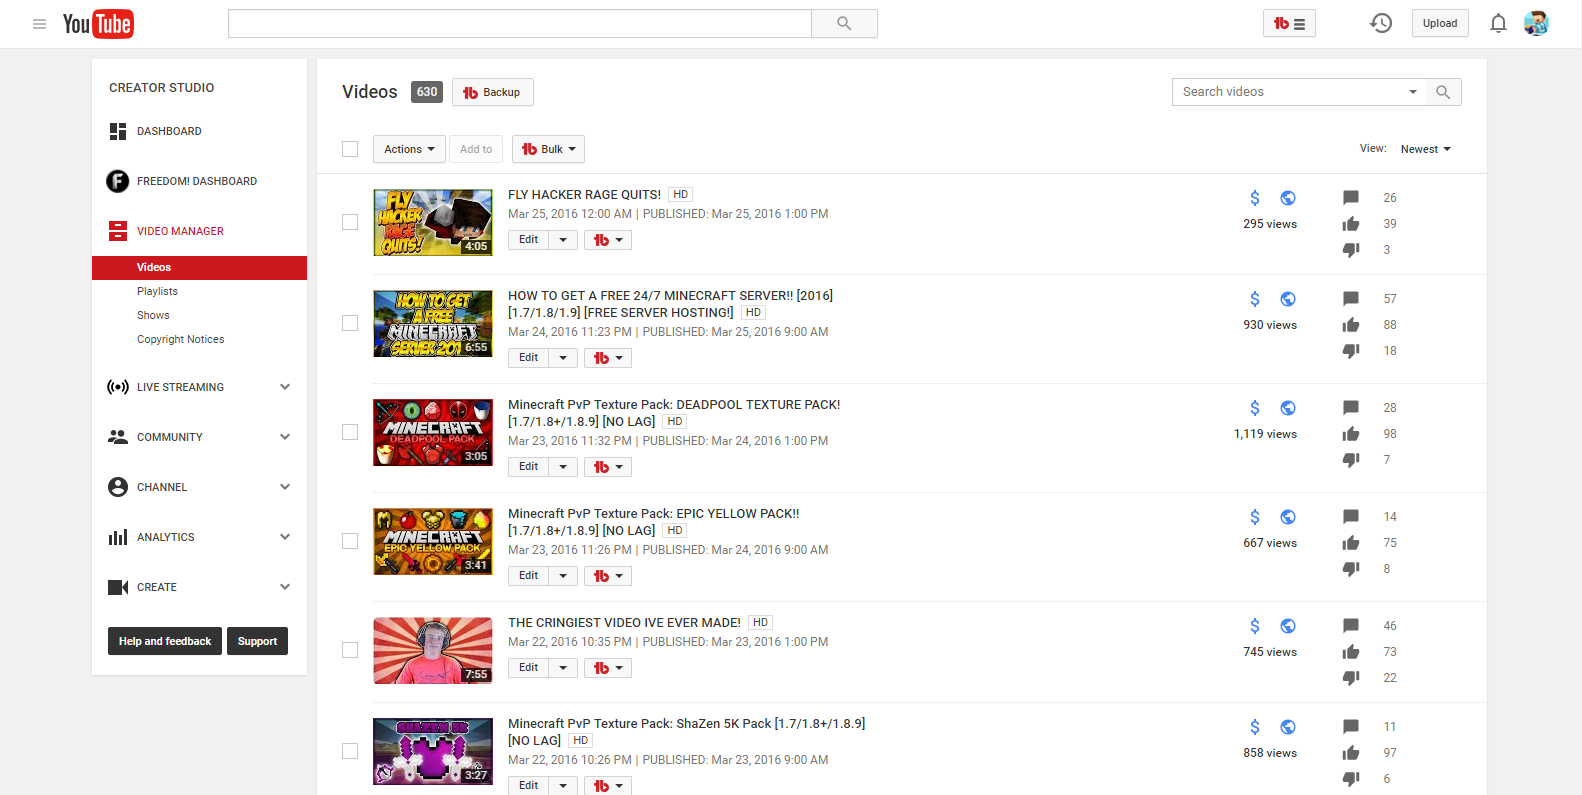Screen dimensions: 1582x795
Task: Open the search videos filter arrow
Action: [x=1413, y=92]
